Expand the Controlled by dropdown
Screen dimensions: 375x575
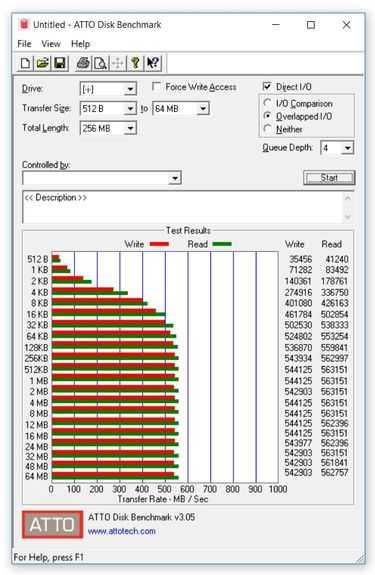coord(175,178)
